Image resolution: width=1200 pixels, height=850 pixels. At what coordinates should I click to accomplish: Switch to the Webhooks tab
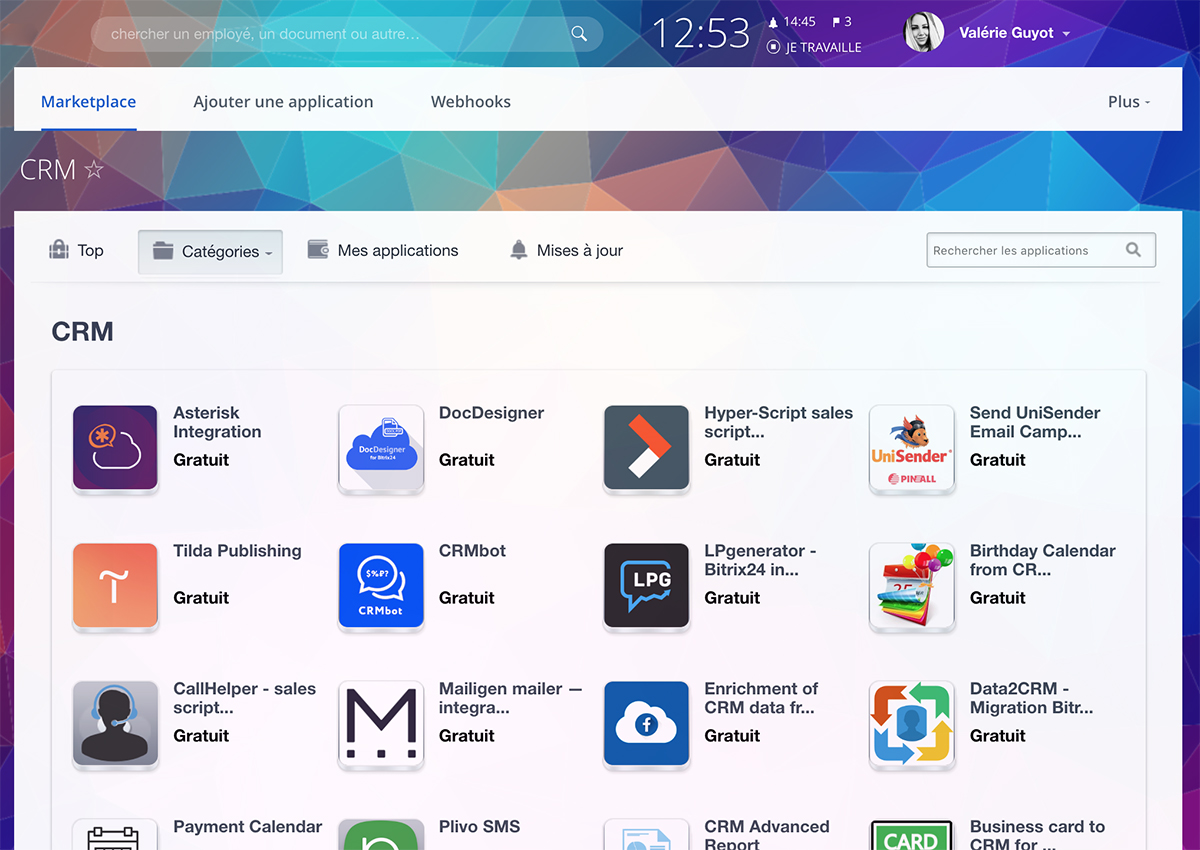(470, 102)
